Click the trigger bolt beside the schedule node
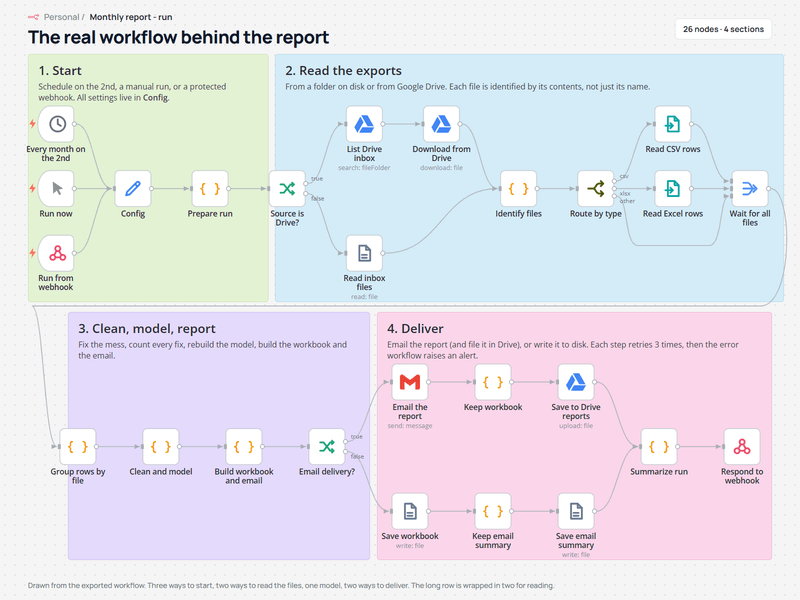The width and height of the screenshot is (800, 600). (32, 124)
